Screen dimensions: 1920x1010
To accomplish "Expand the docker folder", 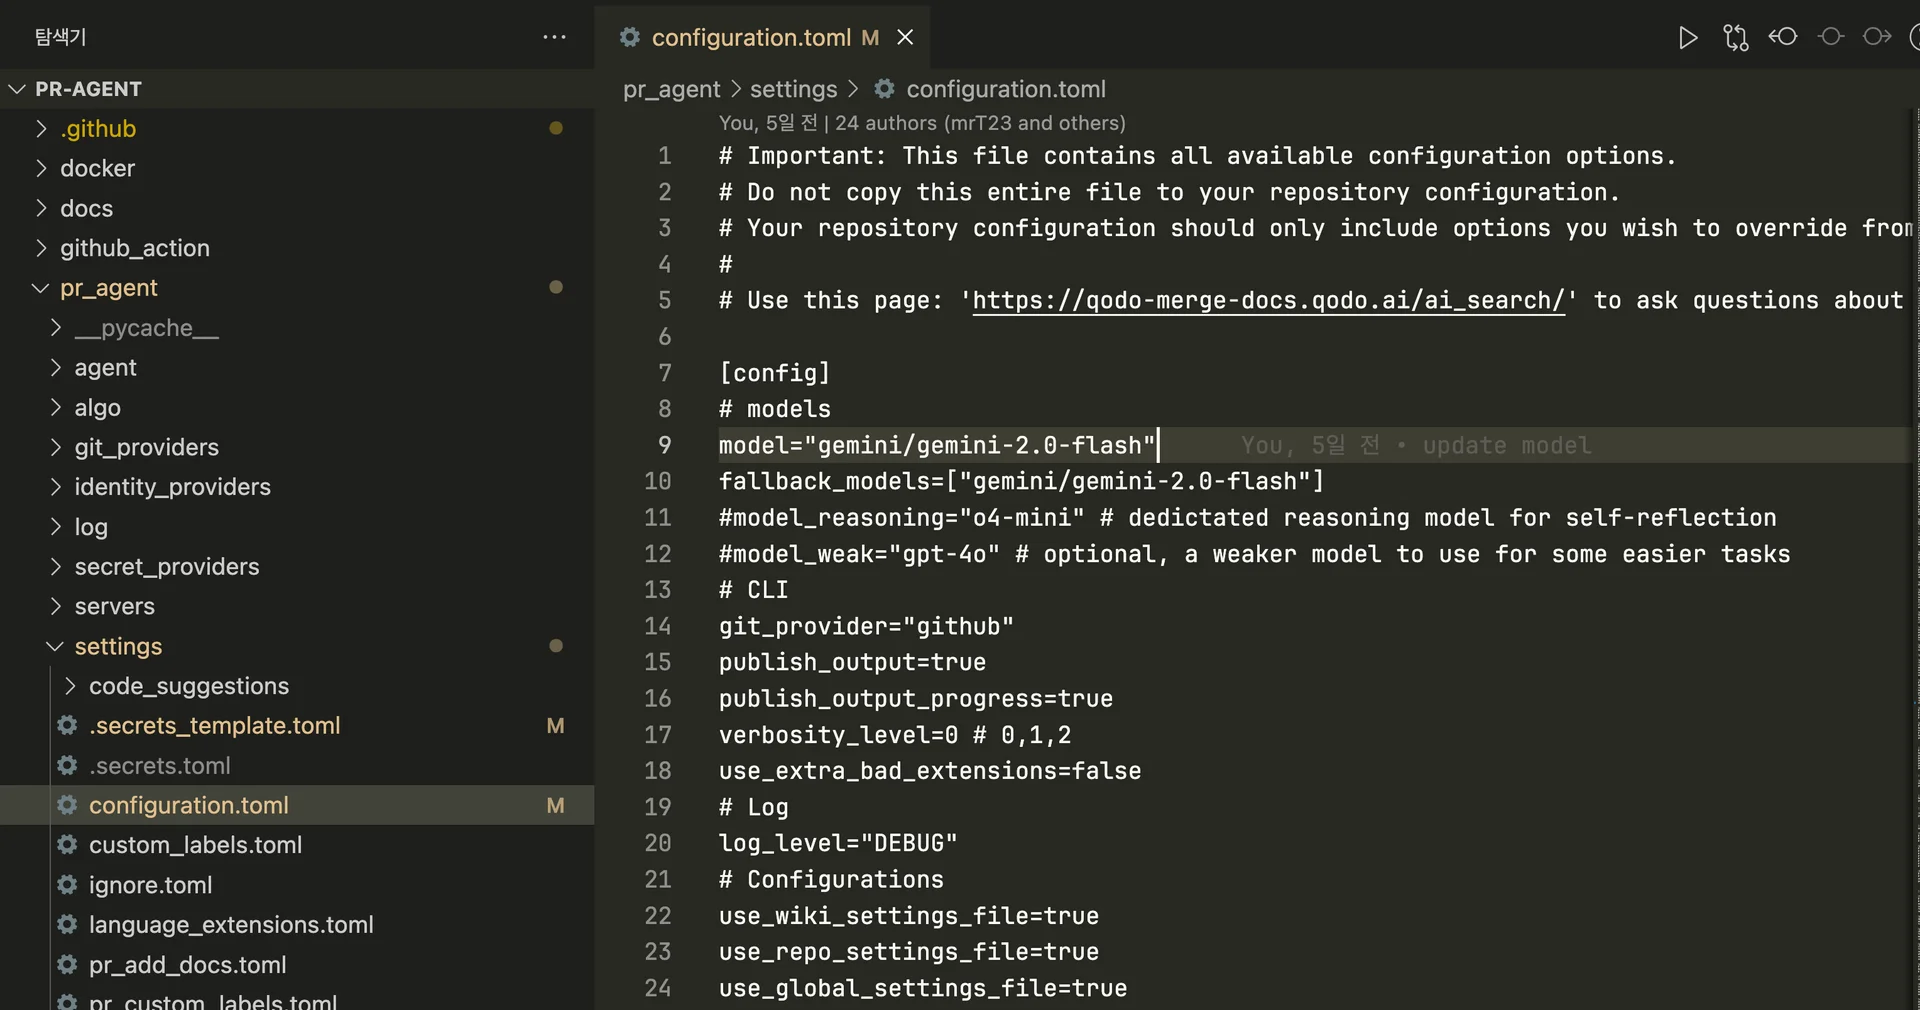I will coord(41,168).
